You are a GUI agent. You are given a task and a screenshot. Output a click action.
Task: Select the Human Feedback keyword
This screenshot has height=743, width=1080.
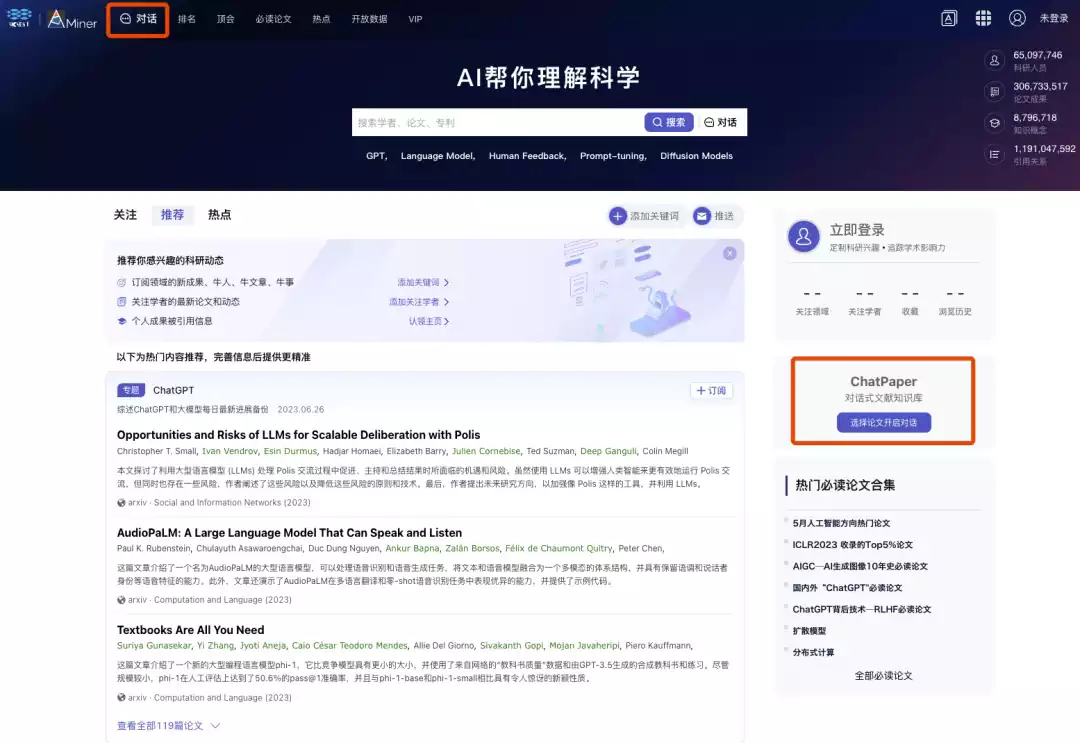(x=527, y=156)
